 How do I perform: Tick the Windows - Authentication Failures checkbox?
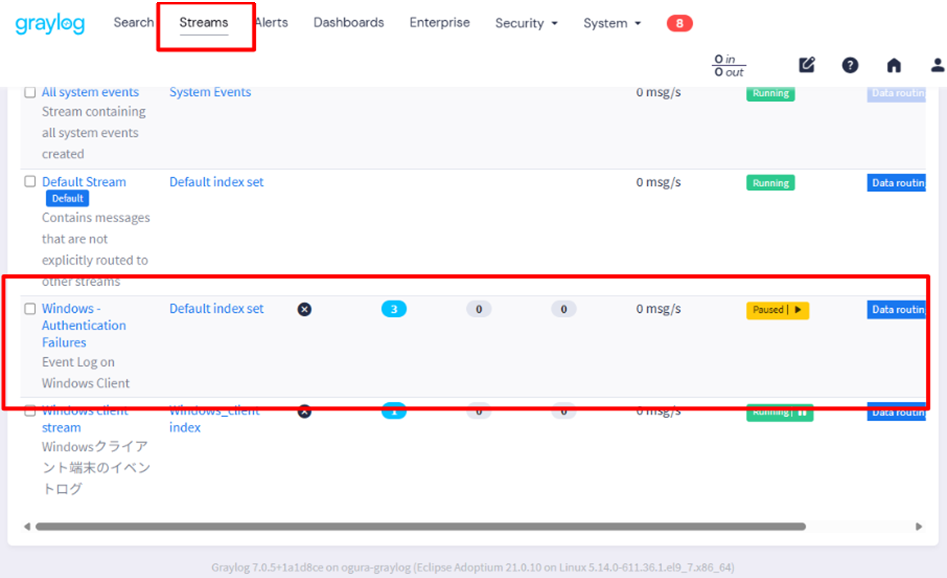pyautogui.click(x=30, y=309)
